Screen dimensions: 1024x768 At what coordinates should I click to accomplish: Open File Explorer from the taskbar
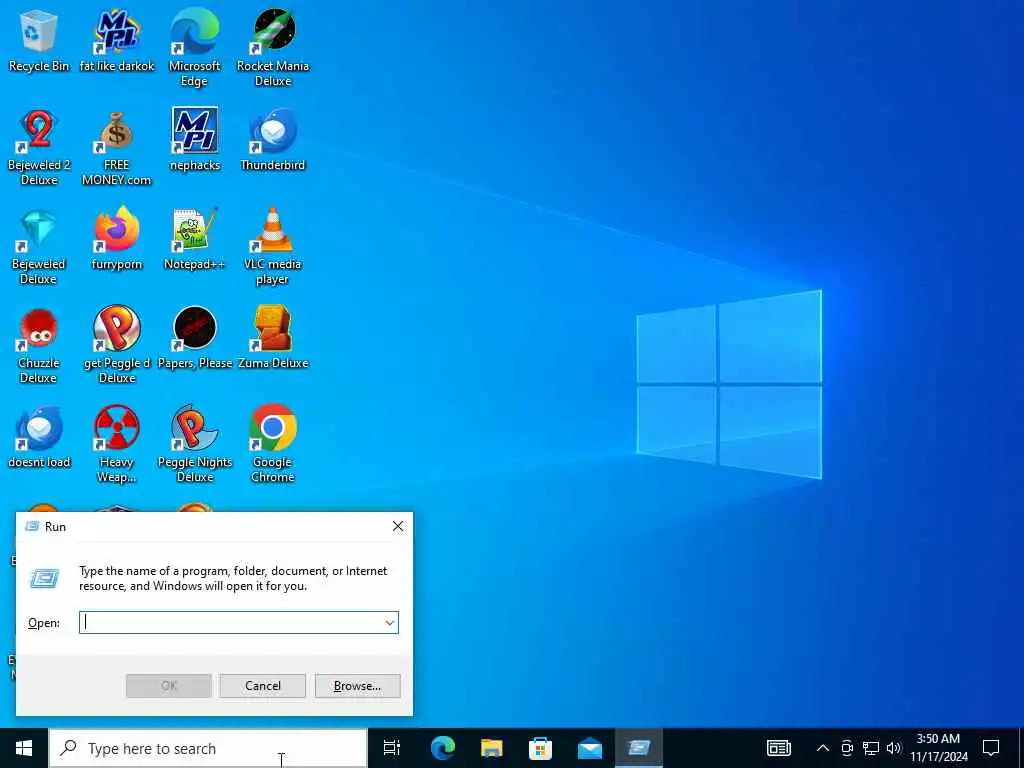click(x=492, y=748)
